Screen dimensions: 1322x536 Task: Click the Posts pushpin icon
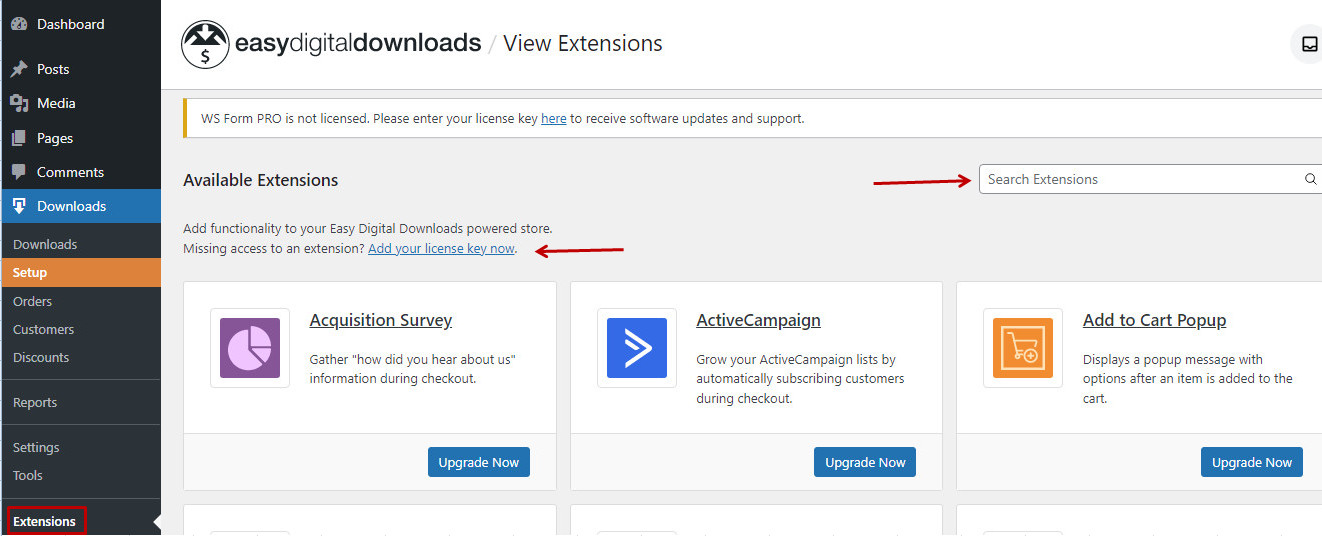pos(19,69)
